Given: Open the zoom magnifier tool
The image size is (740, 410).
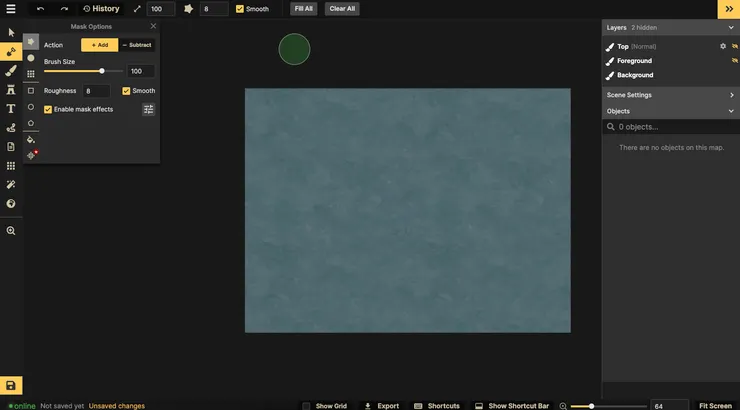Looking at the screenshot, I should click(x=11, y=230).
